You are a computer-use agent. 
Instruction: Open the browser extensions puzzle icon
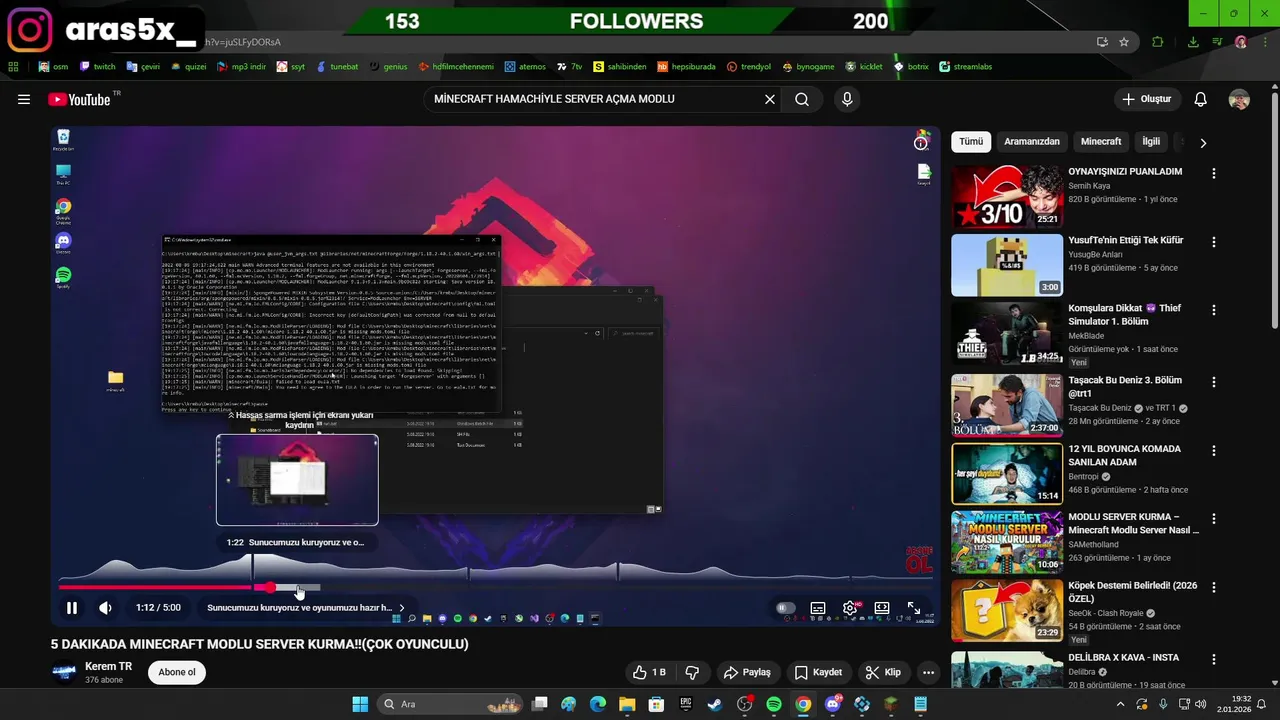[1158, 42]
